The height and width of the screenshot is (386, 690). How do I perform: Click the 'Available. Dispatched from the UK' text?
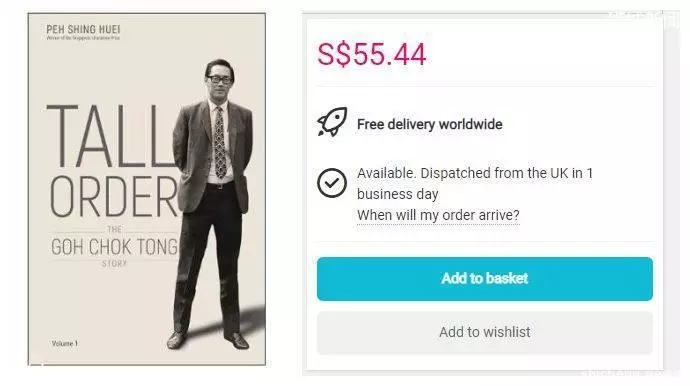click(x=475, y=173)
